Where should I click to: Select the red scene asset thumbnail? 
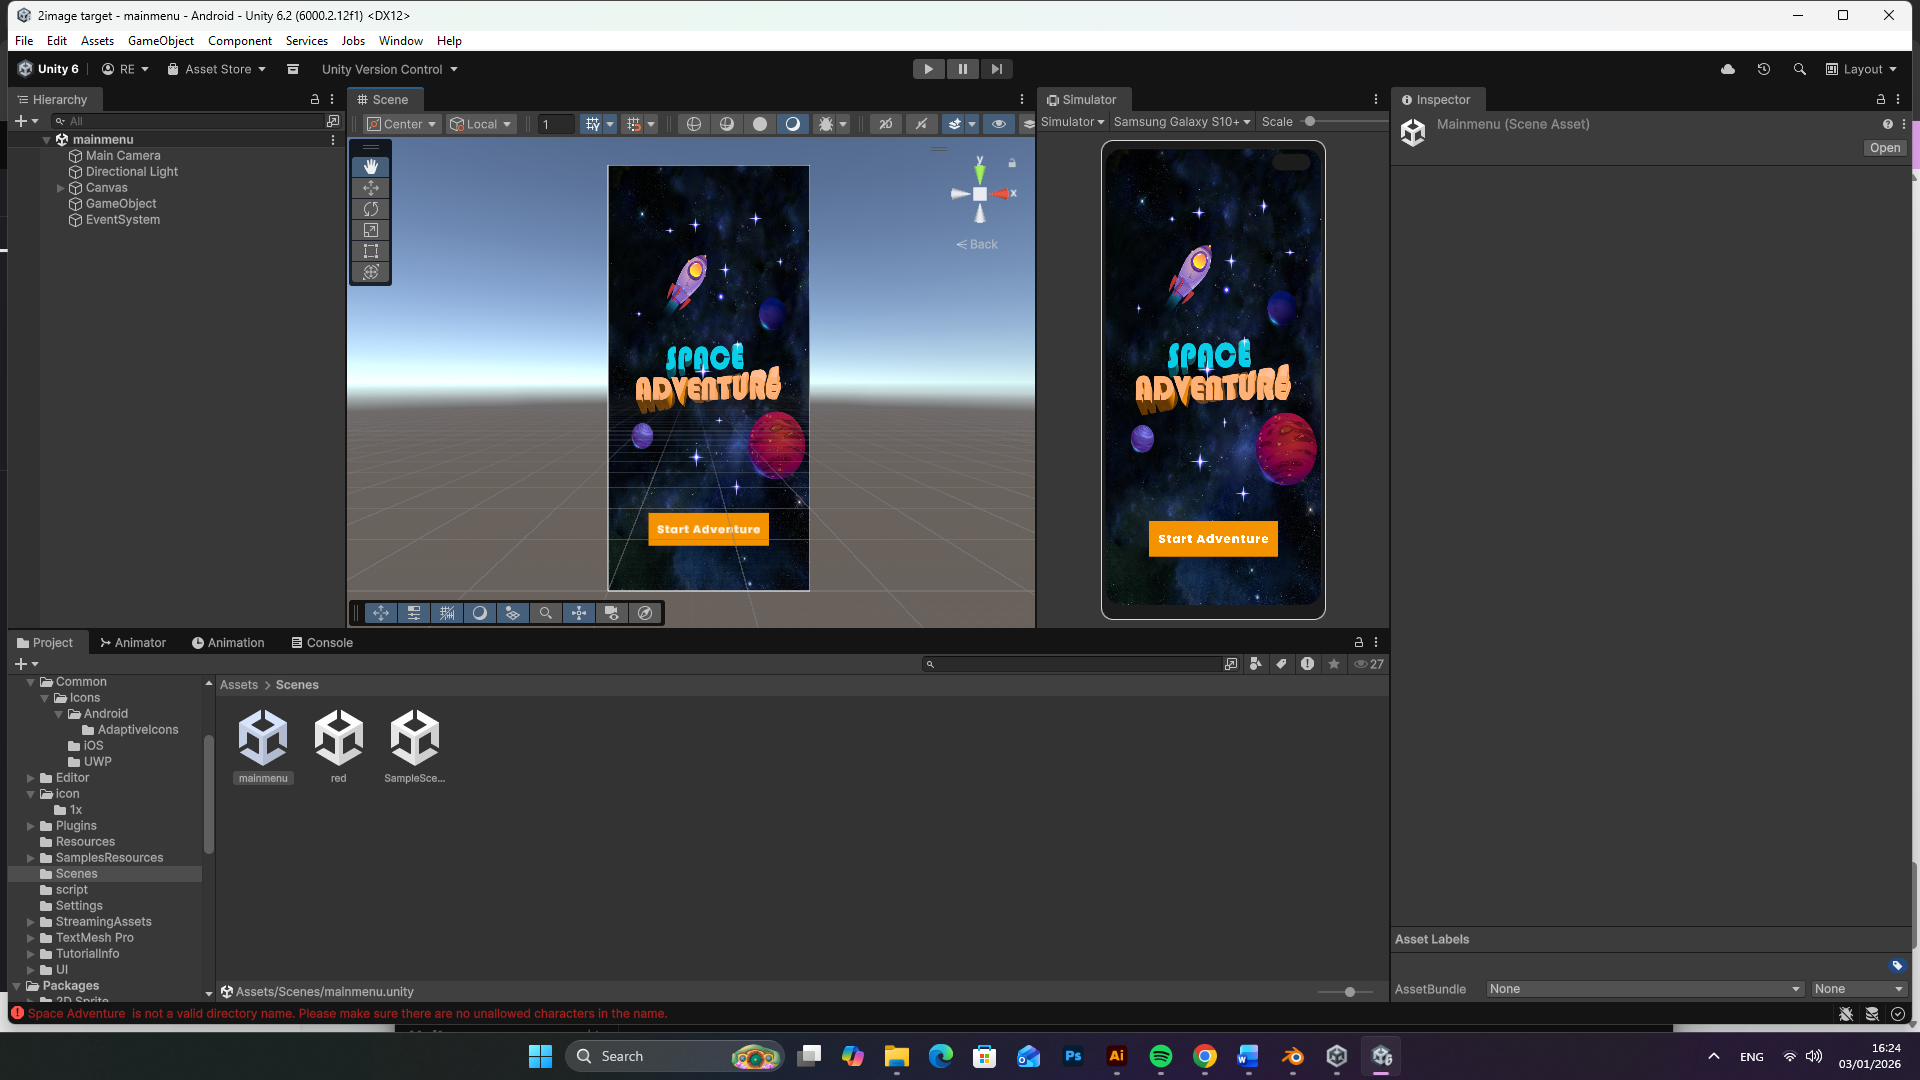click(x=339, y=738)
